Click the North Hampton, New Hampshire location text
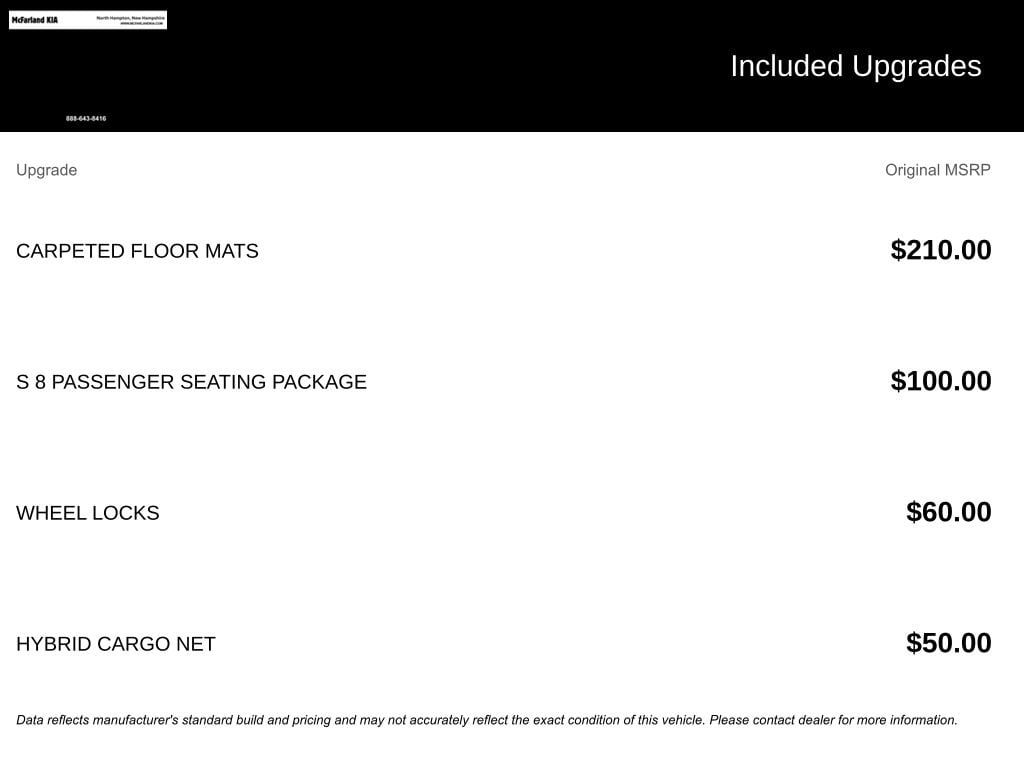1024x768 pixels. (x=130, y=17)
